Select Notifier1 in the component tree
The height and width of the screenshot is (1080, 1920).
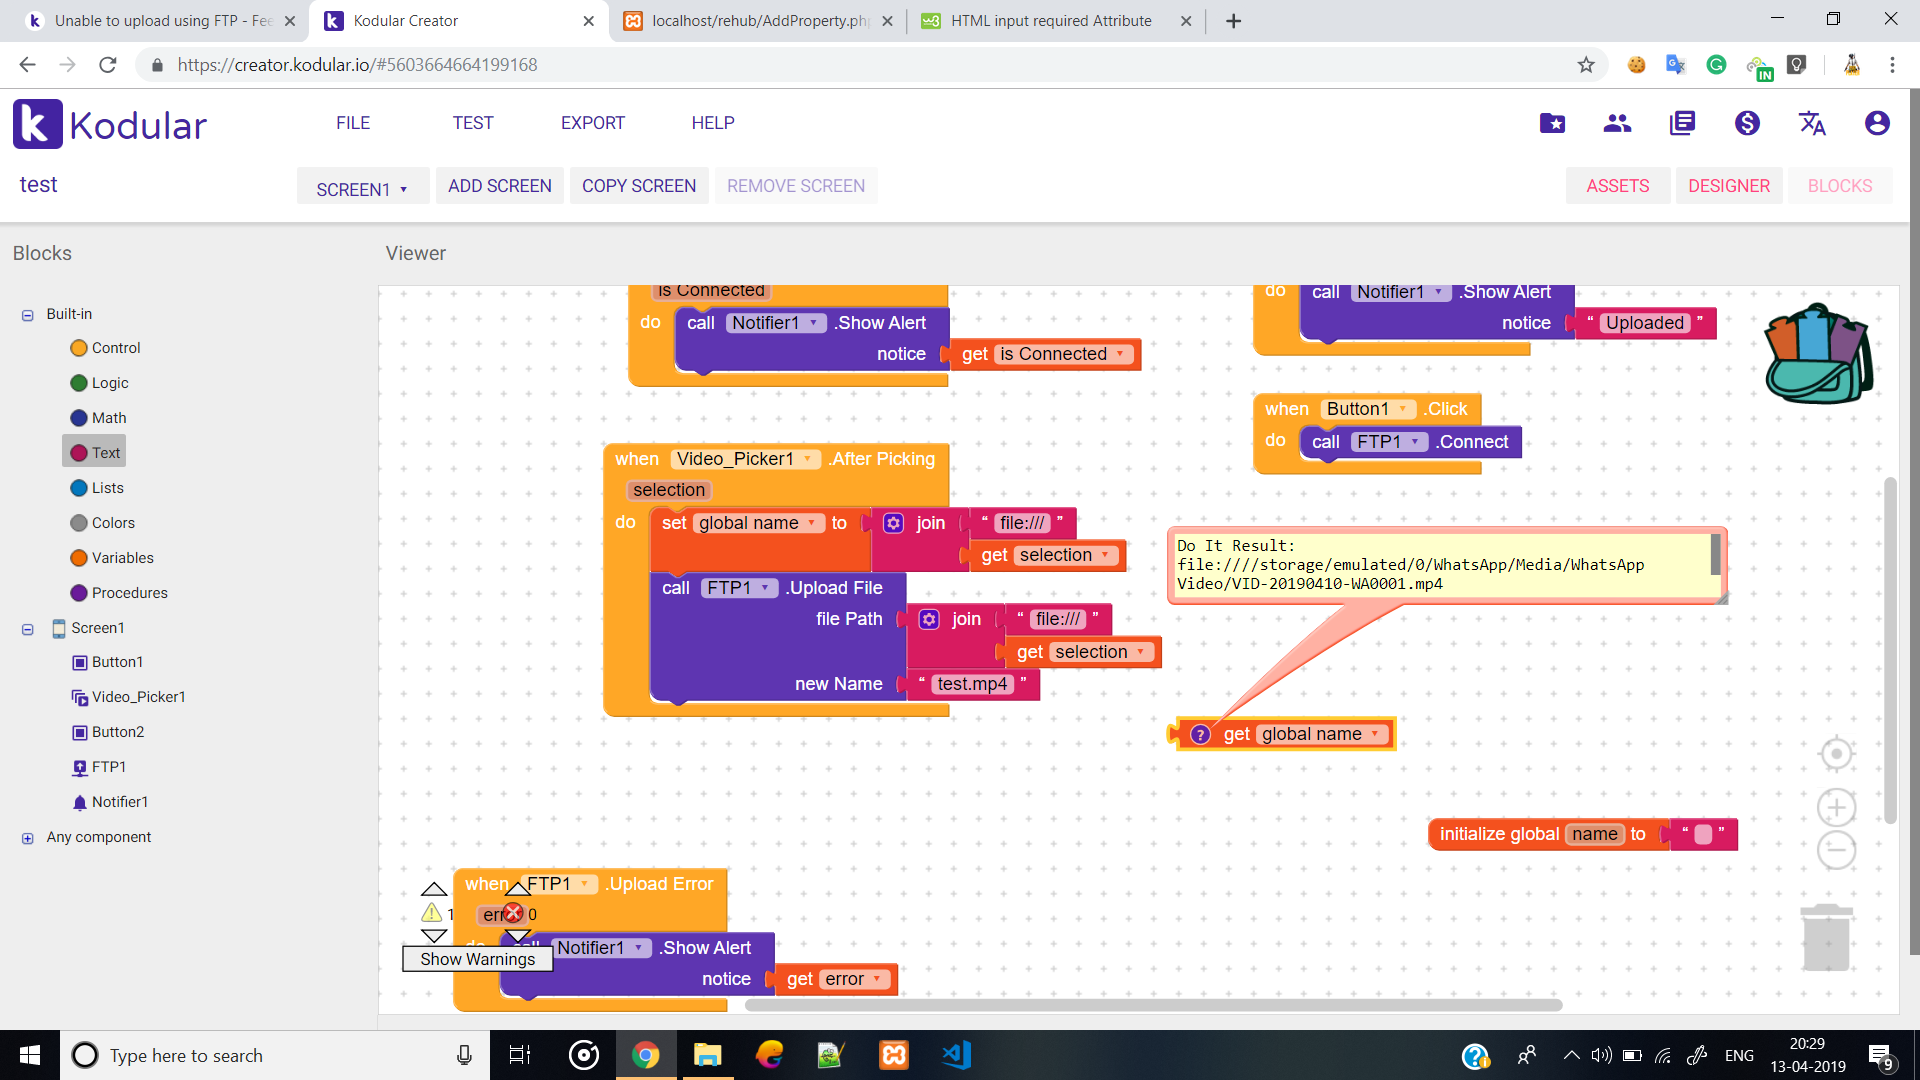pyautogui.click(x=110, y=802)
